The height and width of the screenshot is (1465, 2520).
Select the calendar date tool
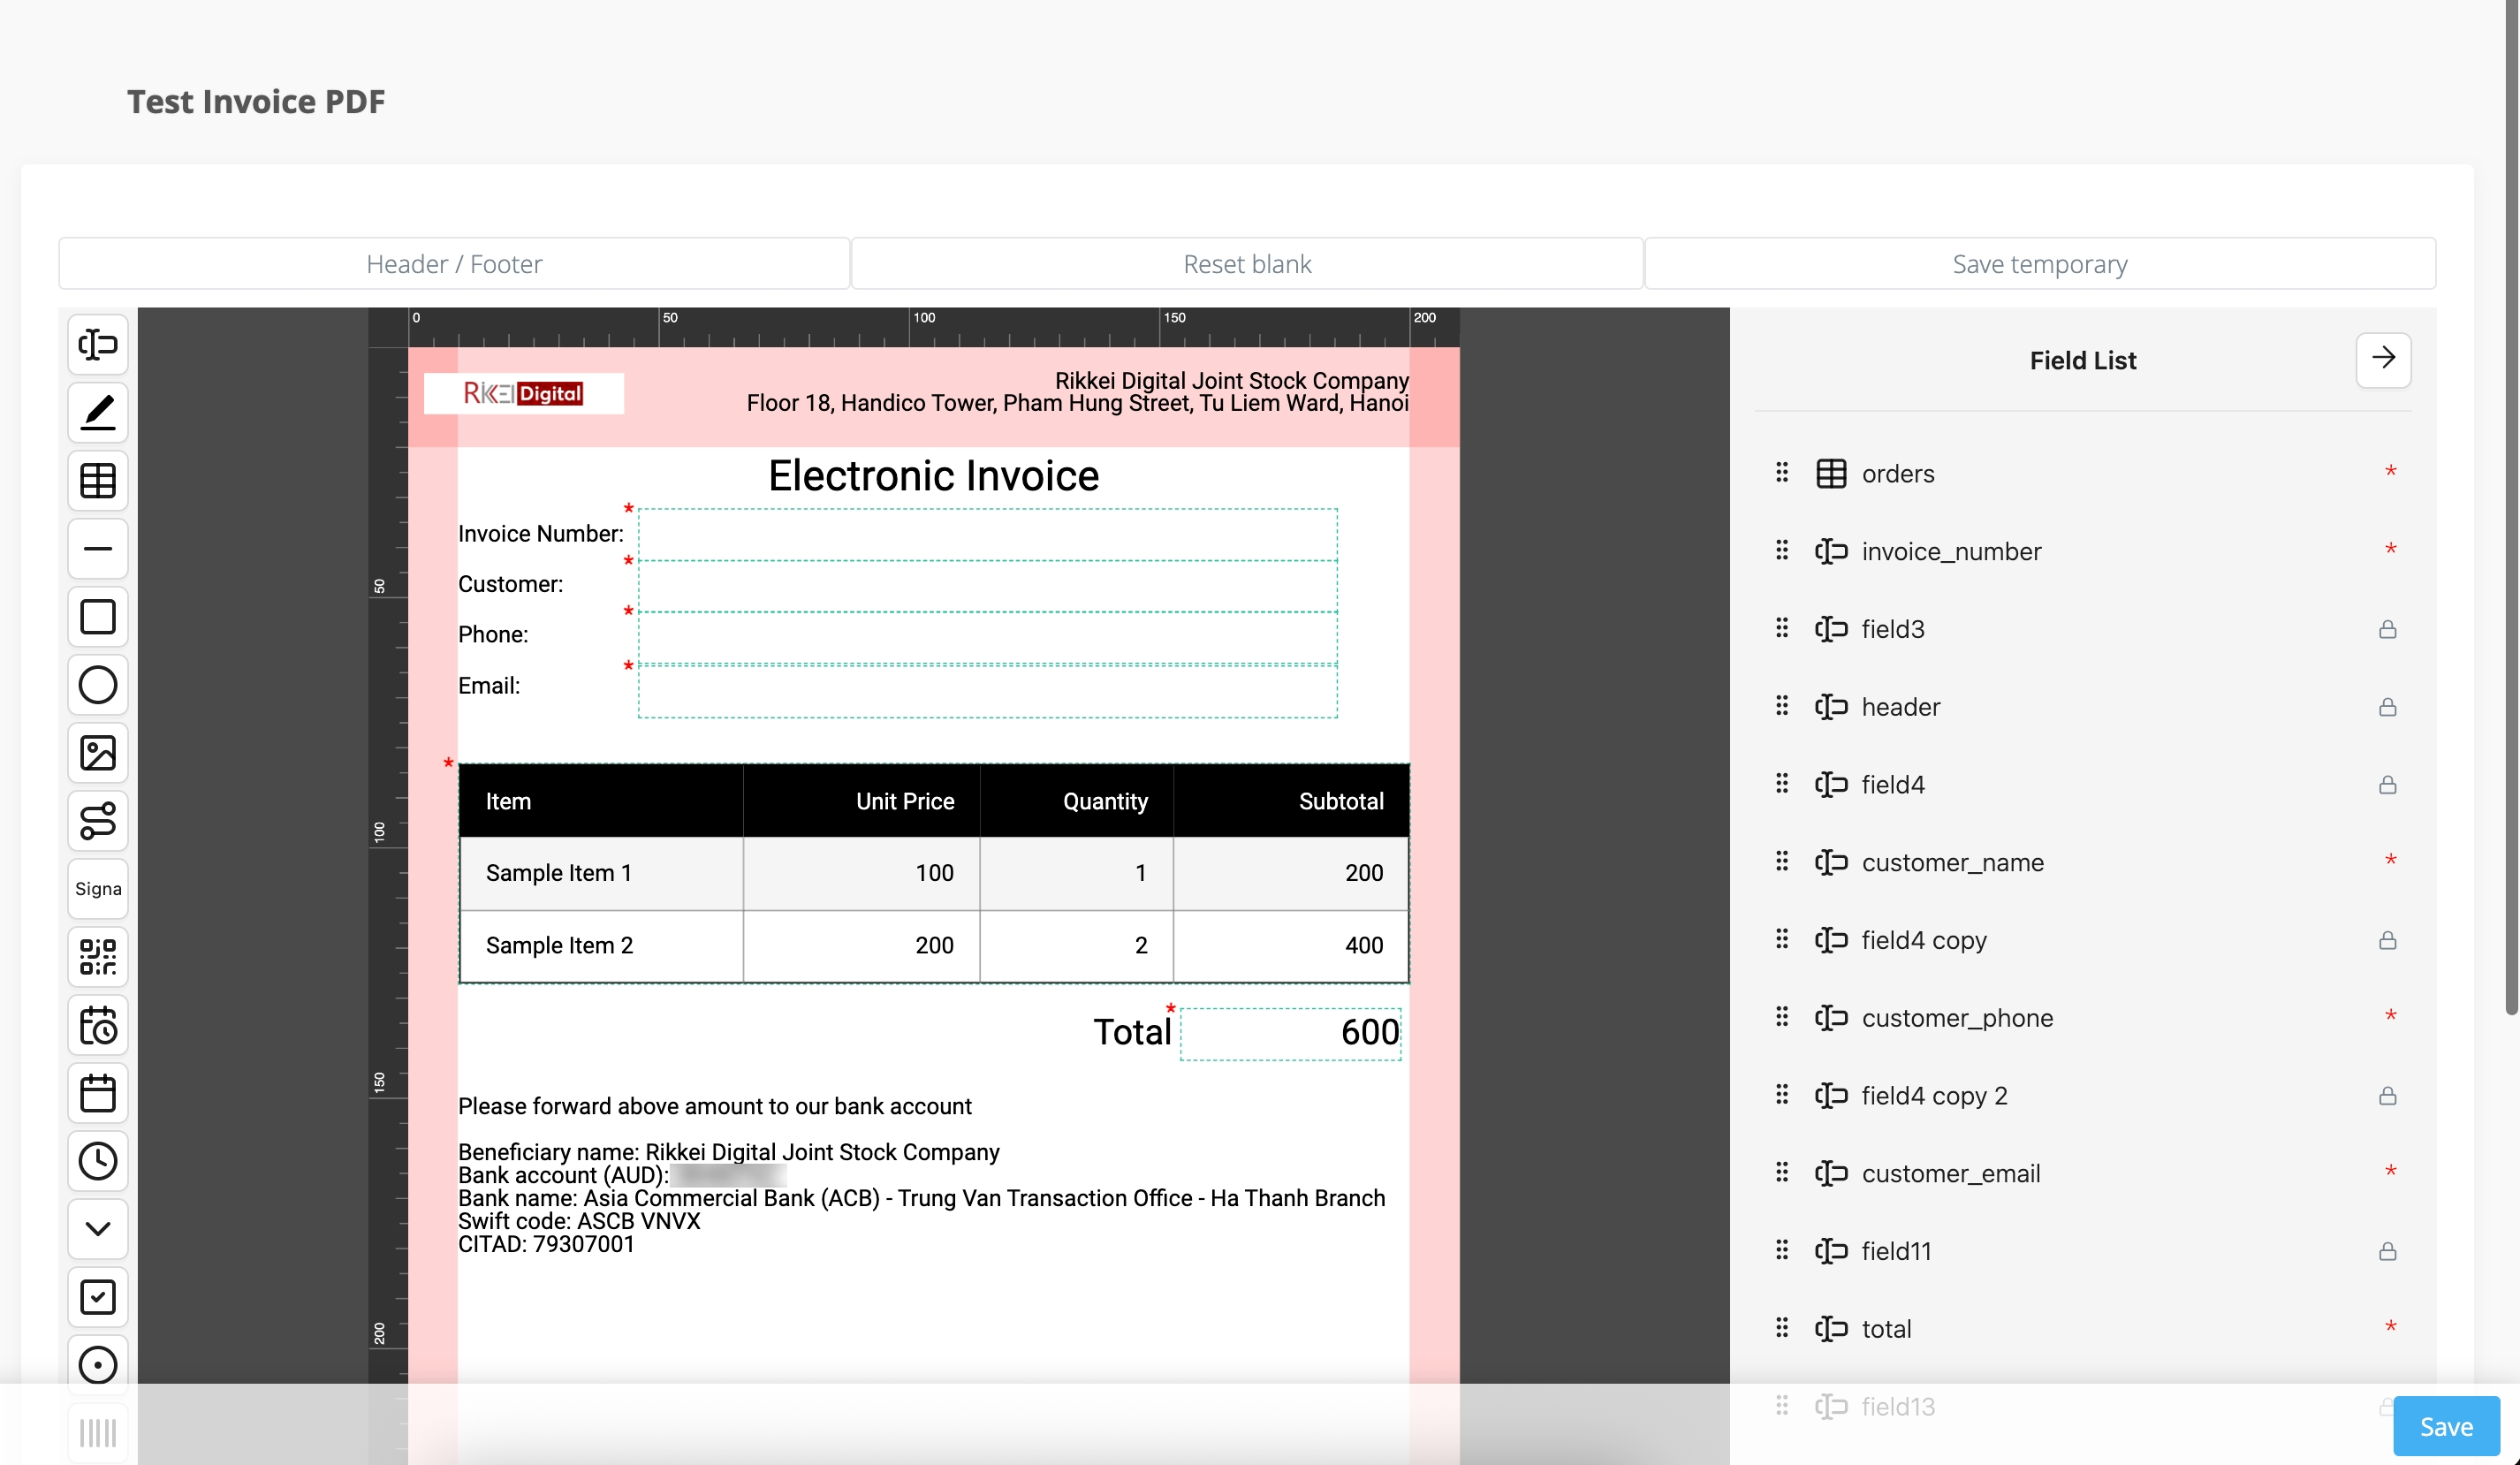[x=98, y=1093]
